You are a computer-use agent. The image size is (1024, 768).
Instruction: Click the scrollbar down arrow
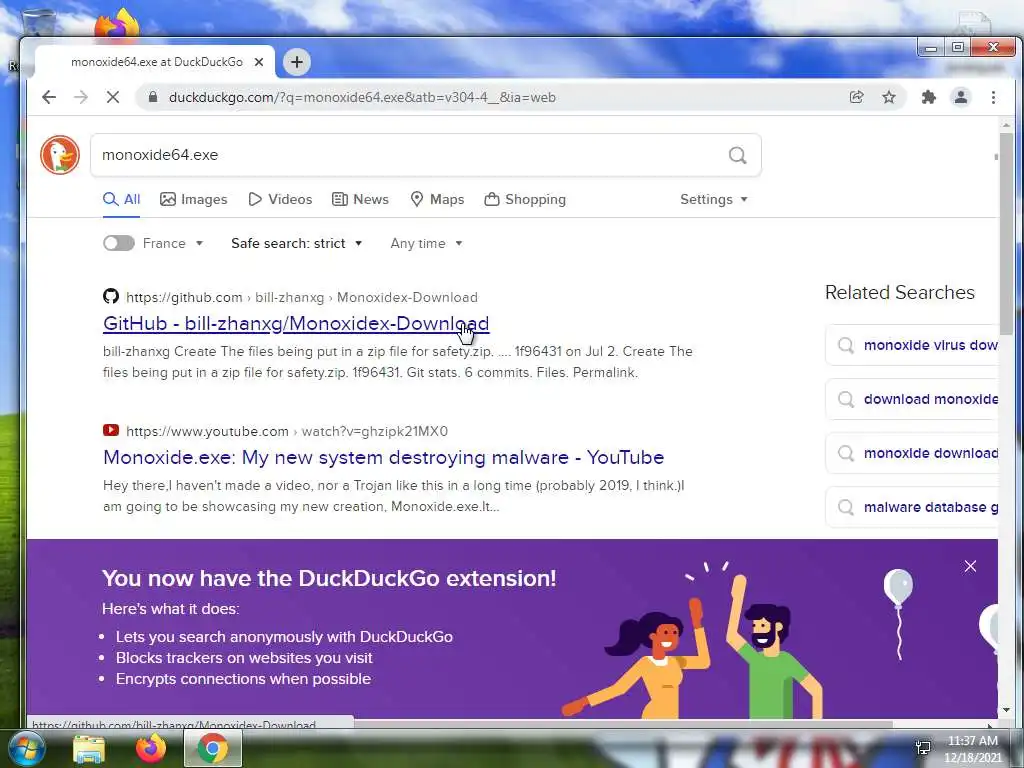point(1006,709)
